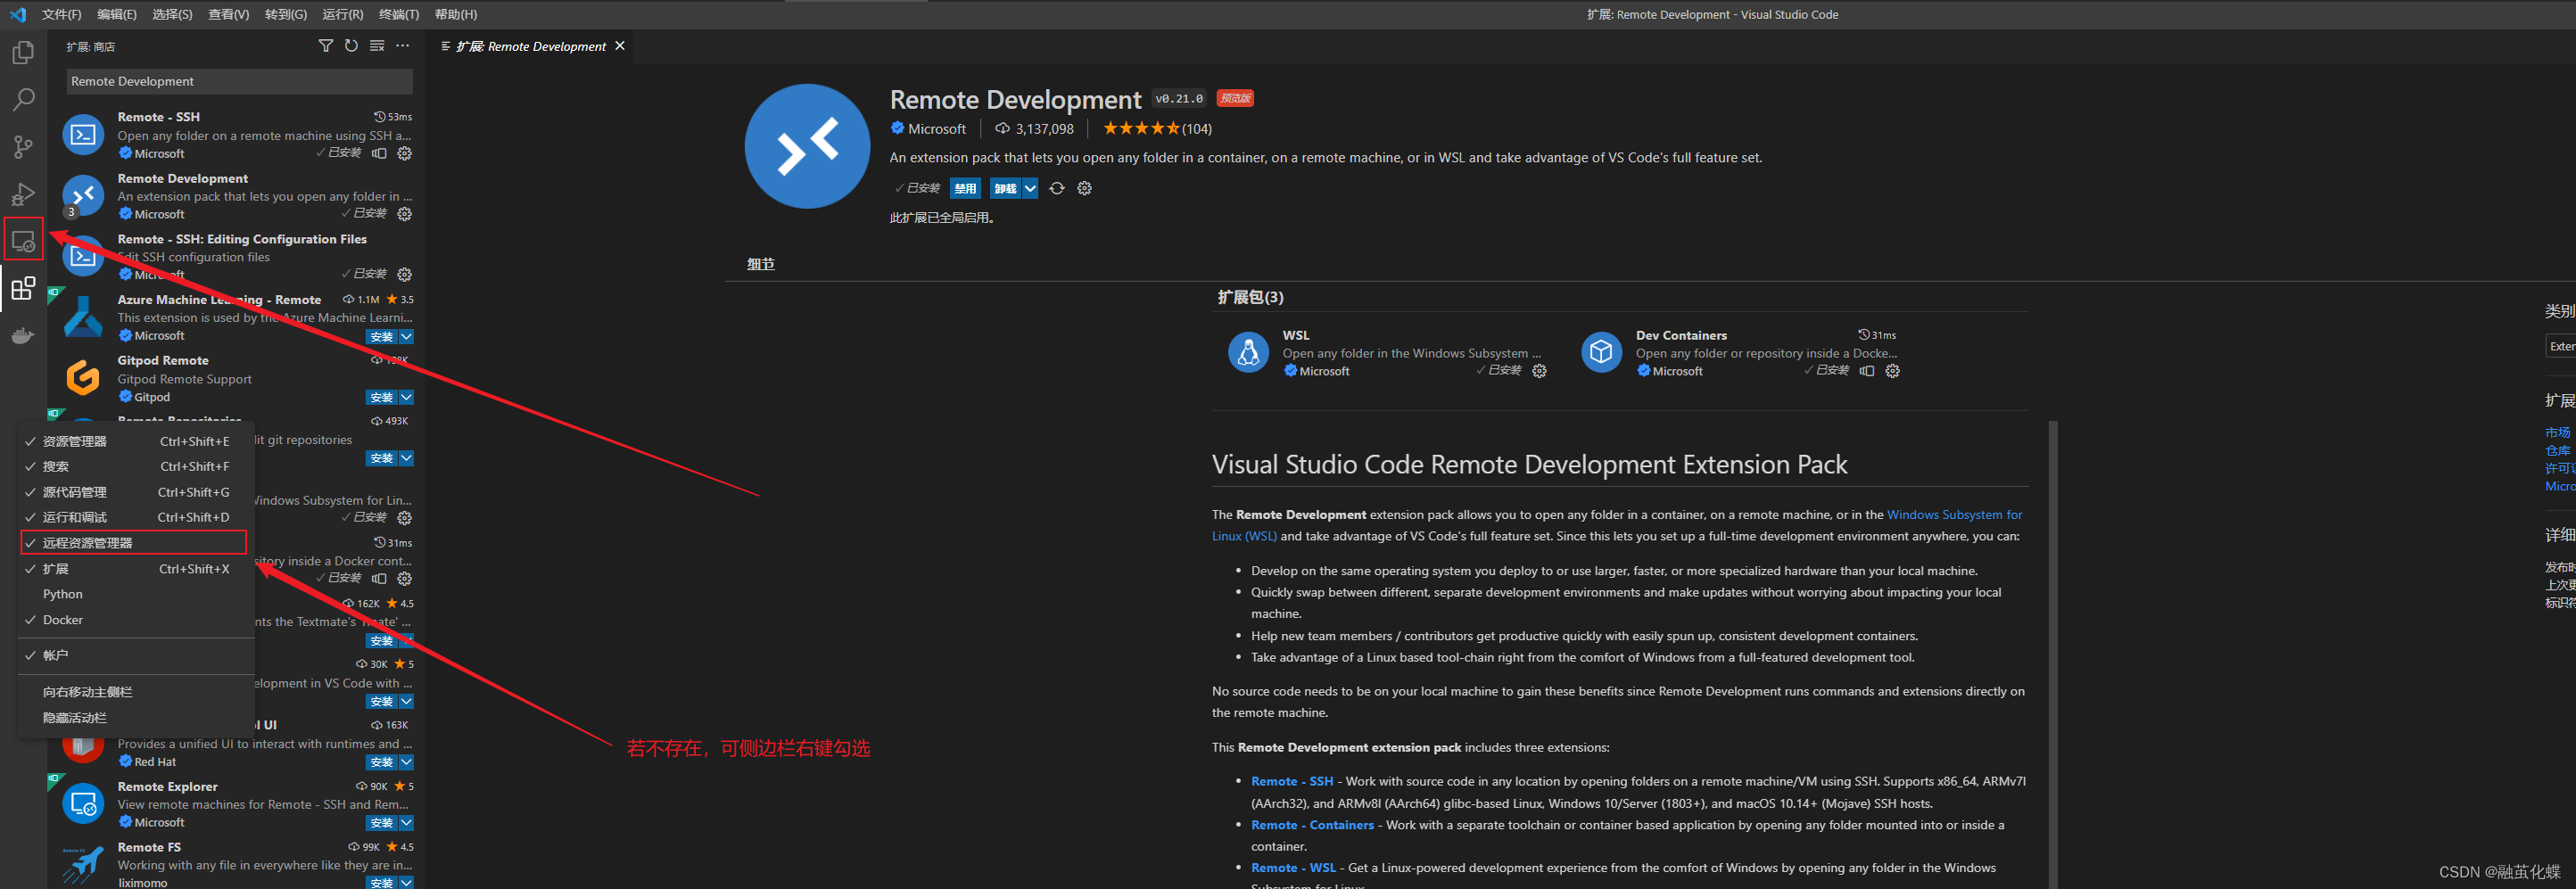Click the Azure Machine Learning extension logo
Image resolution: width=2576 pixels, height=889 pixels.
pyautogui.click(x=83, y=317)
